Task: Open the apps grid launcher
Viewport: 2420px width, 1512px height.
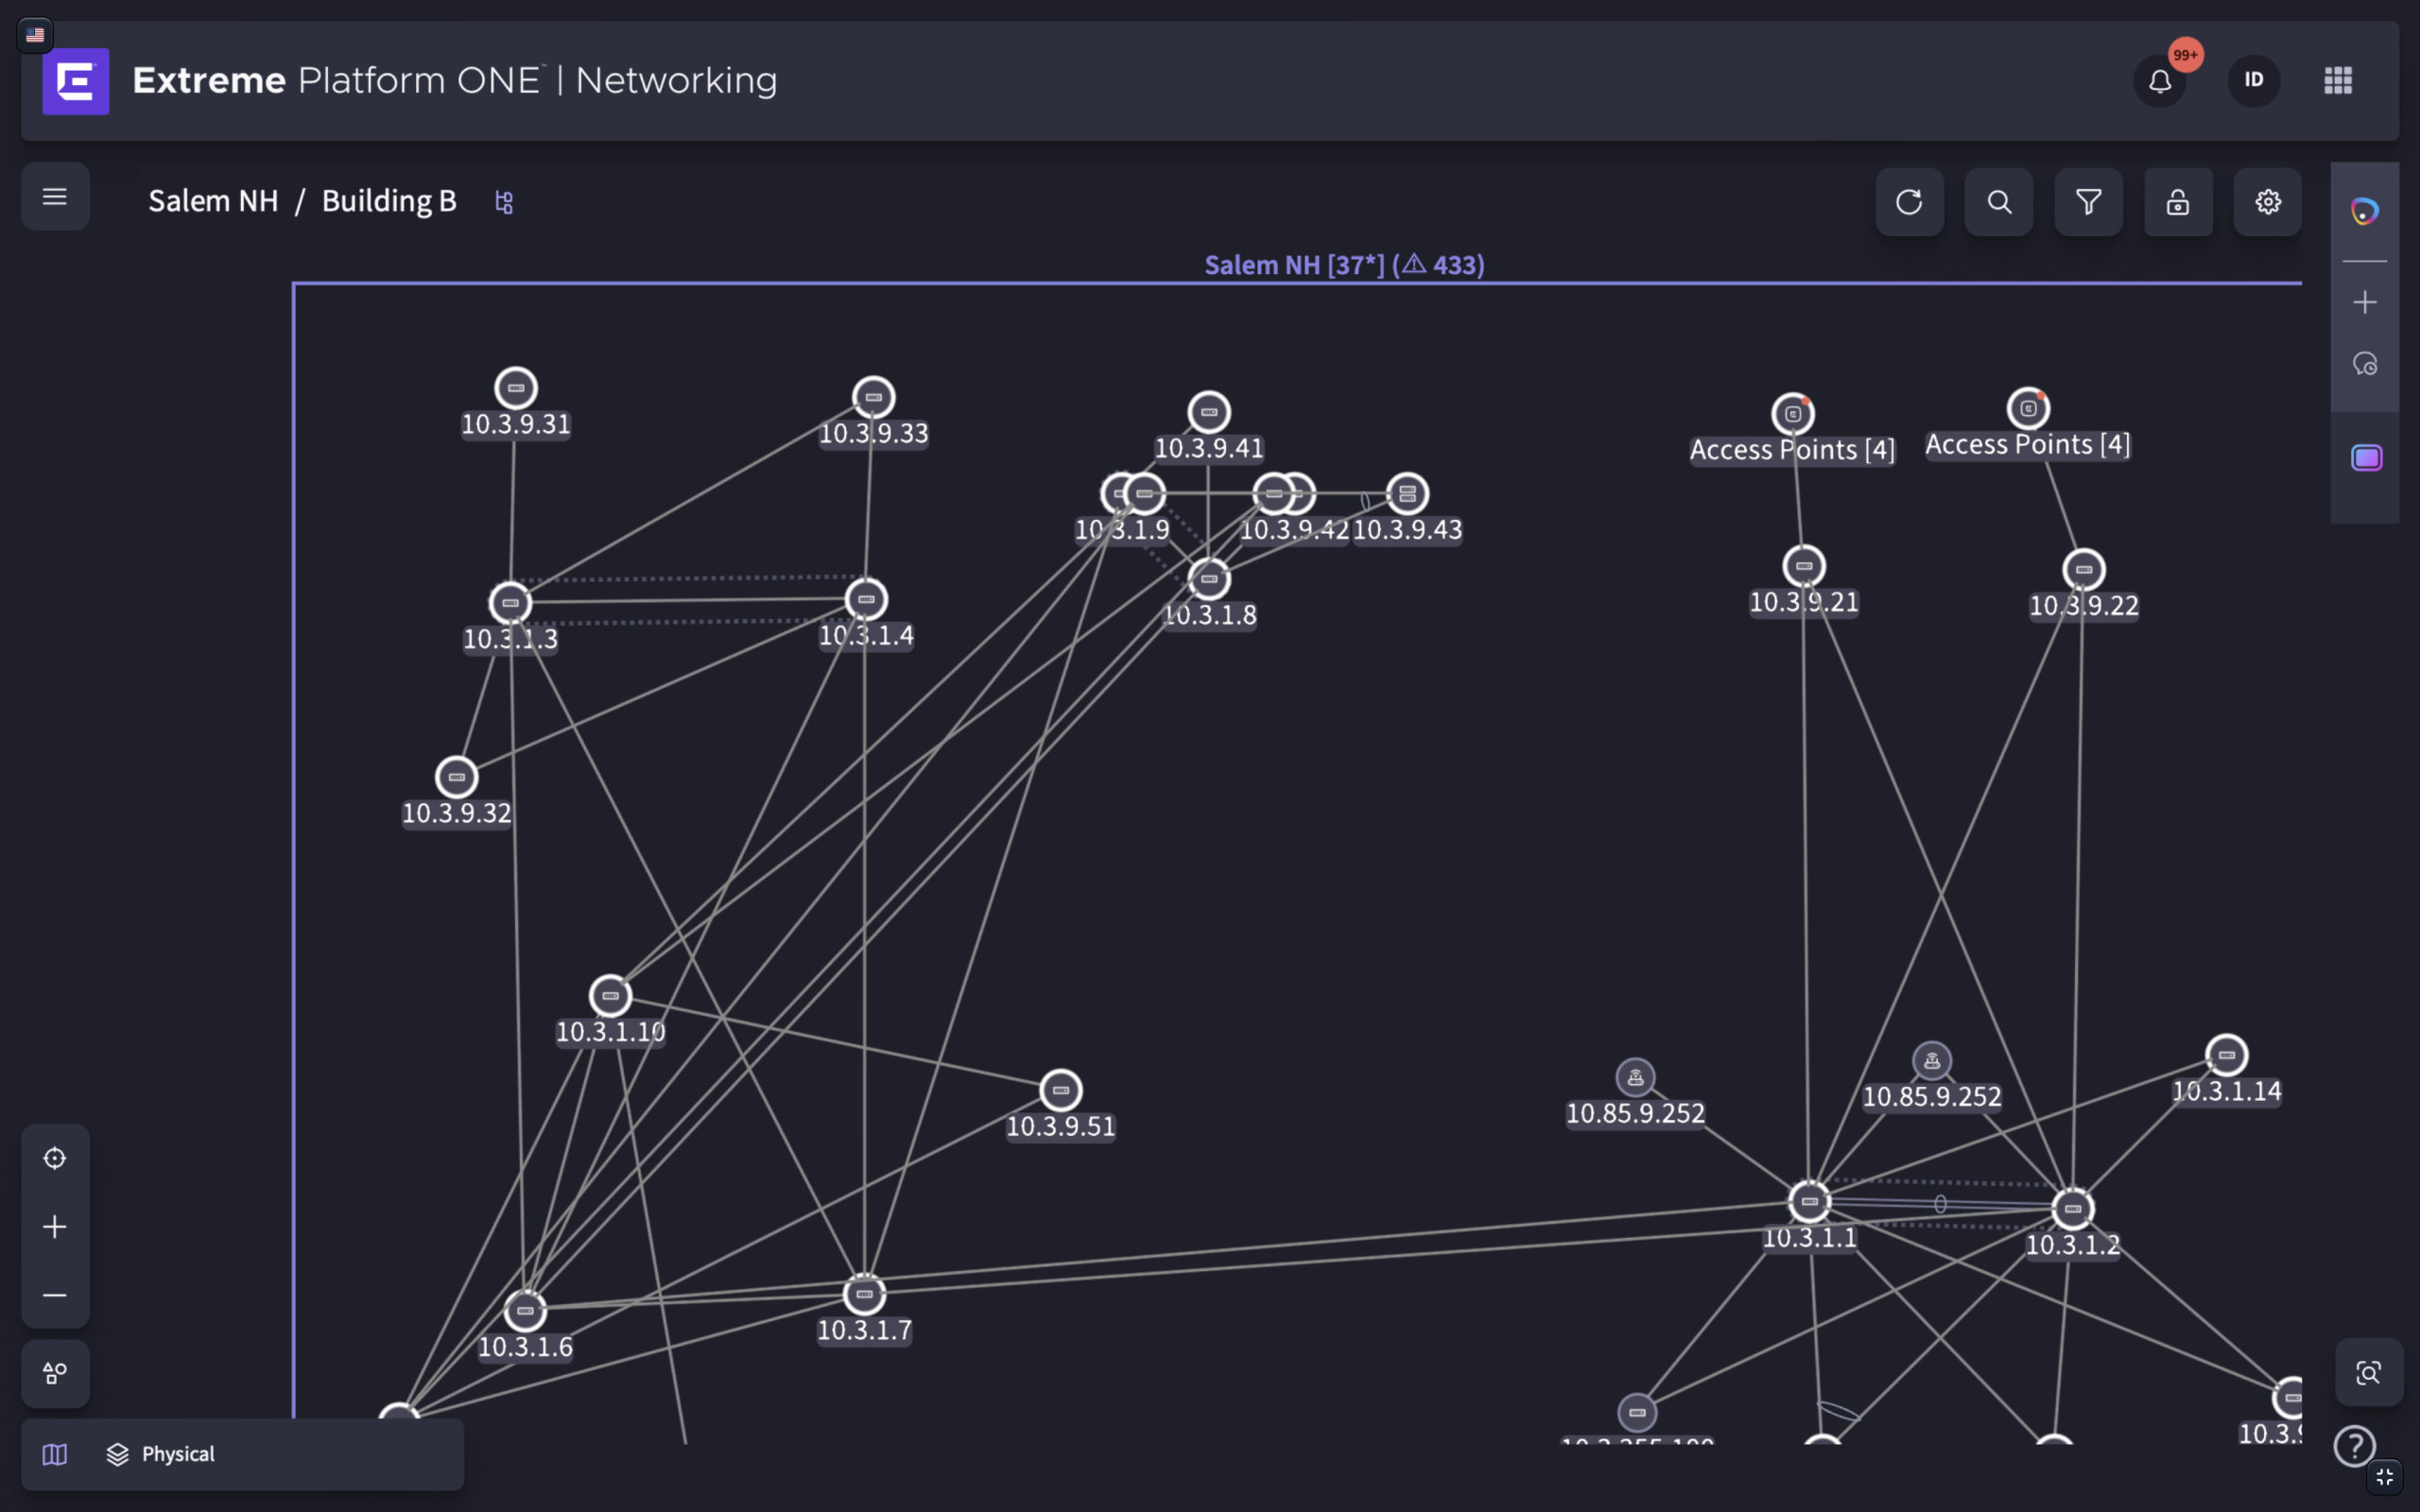Action: coord(2338,80)
